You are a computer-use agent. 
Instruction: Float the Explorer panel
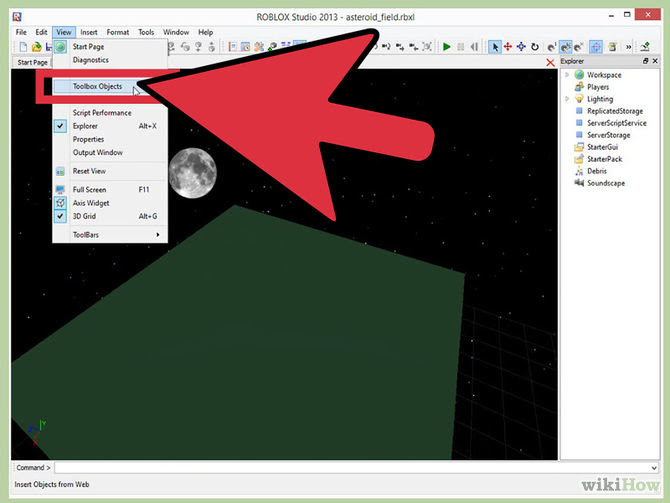646,61
